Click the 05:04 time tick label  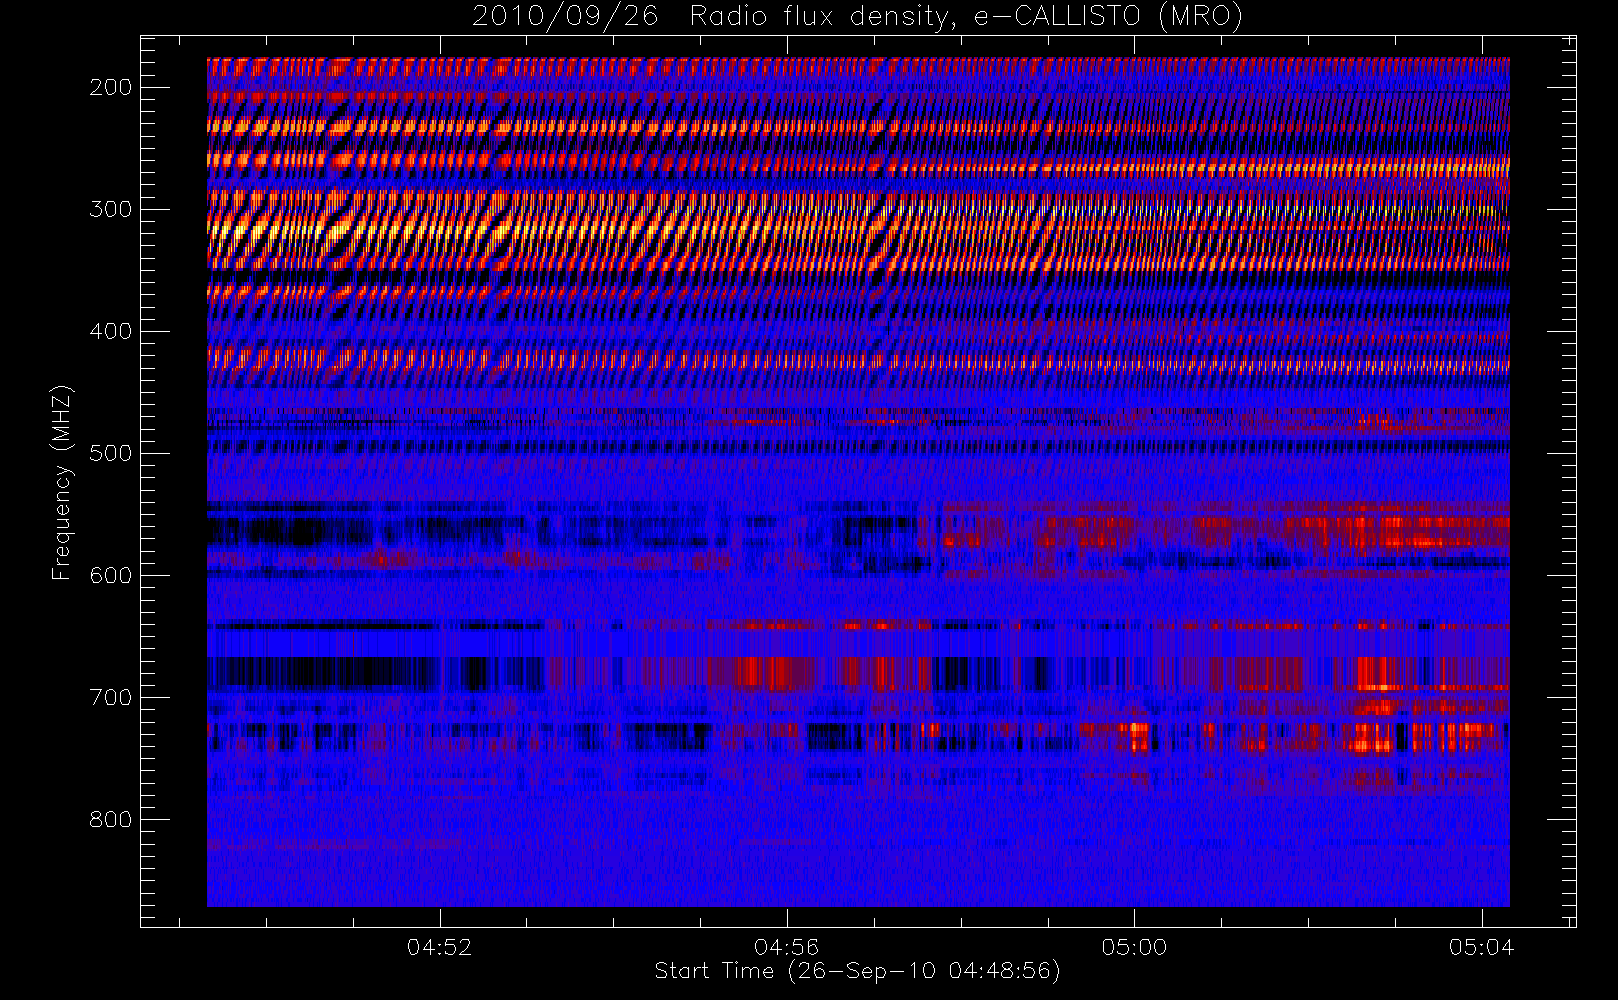1481,947
